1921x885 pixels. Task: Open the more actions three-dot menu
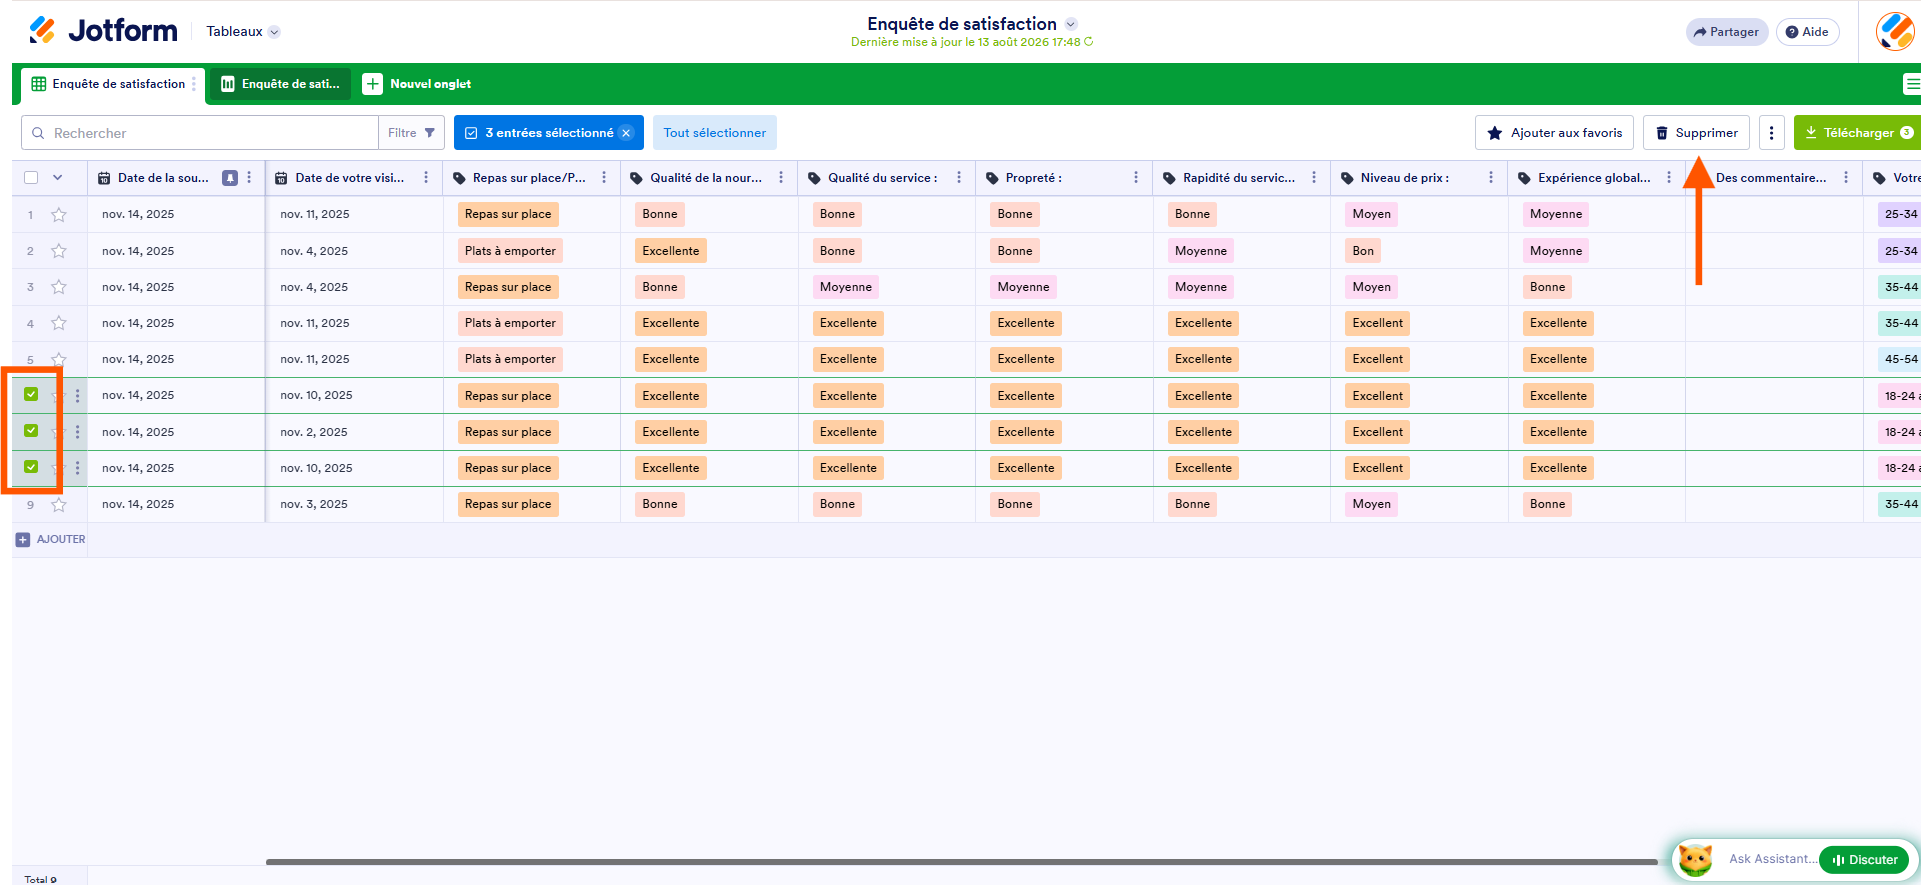[x=1771, y=133]
